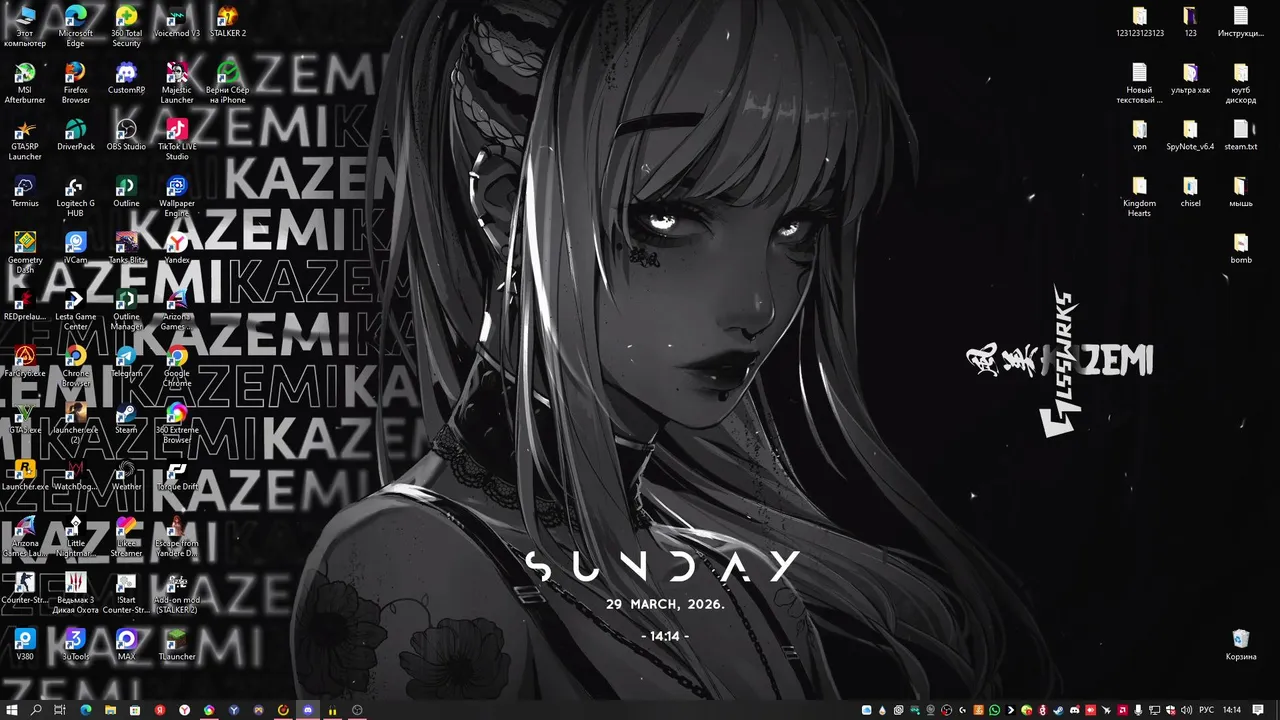Open Microsoft Store taskbar icon
The image size is (1280, 720).
coord(135,710)
